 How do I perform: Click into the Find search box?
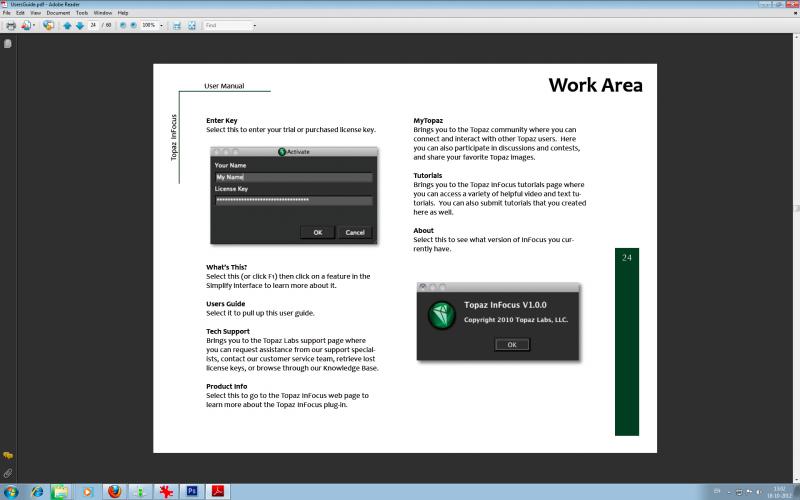tap(228, 25)
